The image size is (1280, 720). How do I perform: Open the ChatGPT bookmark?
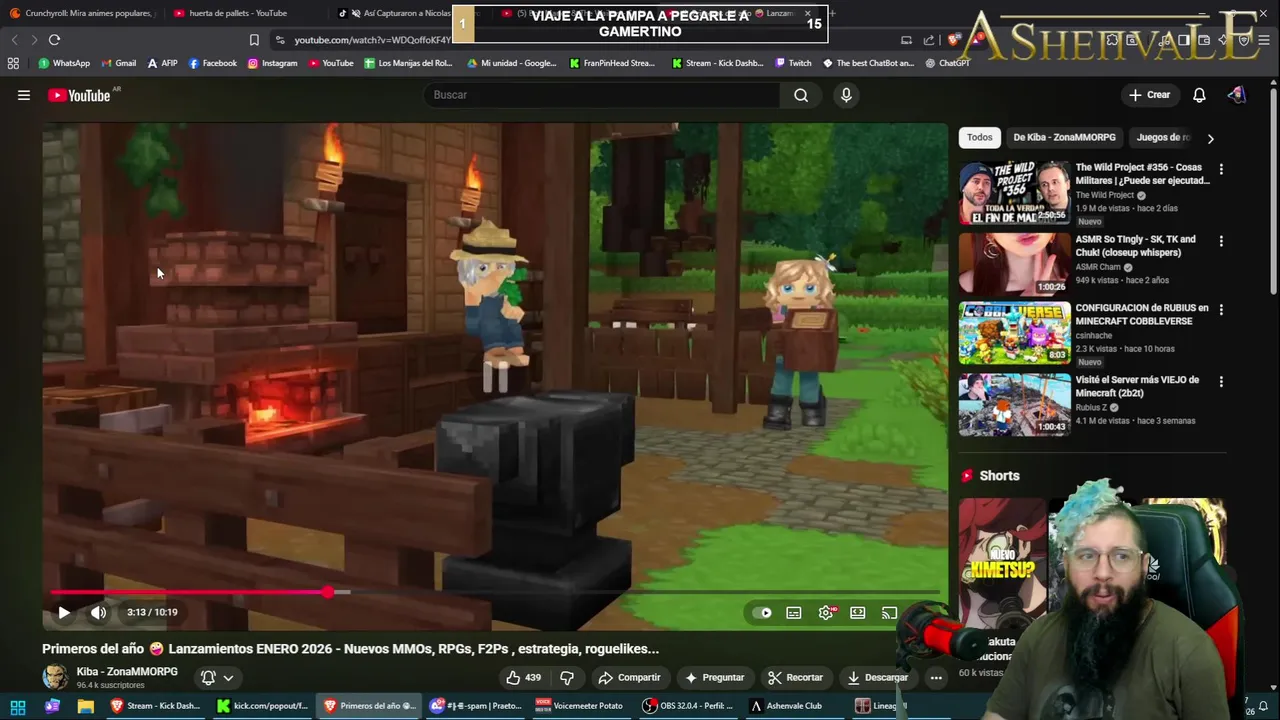click(x=948, y=63)
